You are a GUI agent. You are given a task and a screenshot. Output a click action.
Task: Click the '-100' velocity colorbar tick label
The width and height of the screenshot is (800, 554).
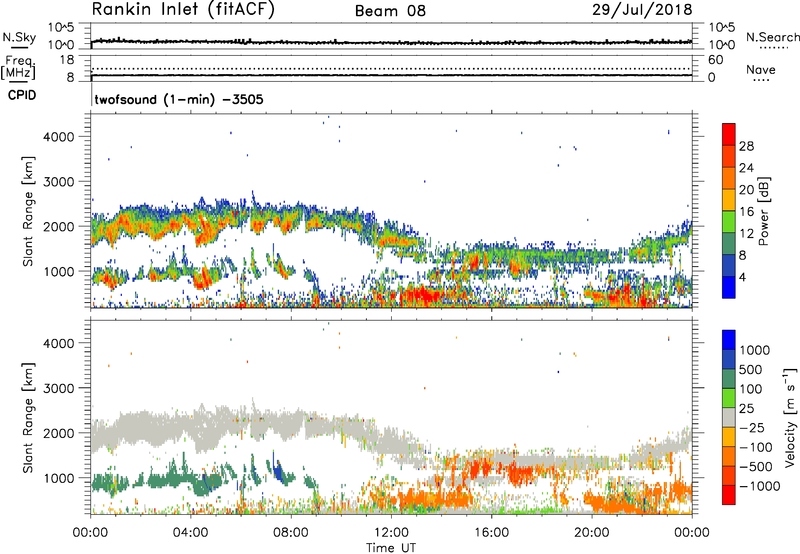pos(756,447)
